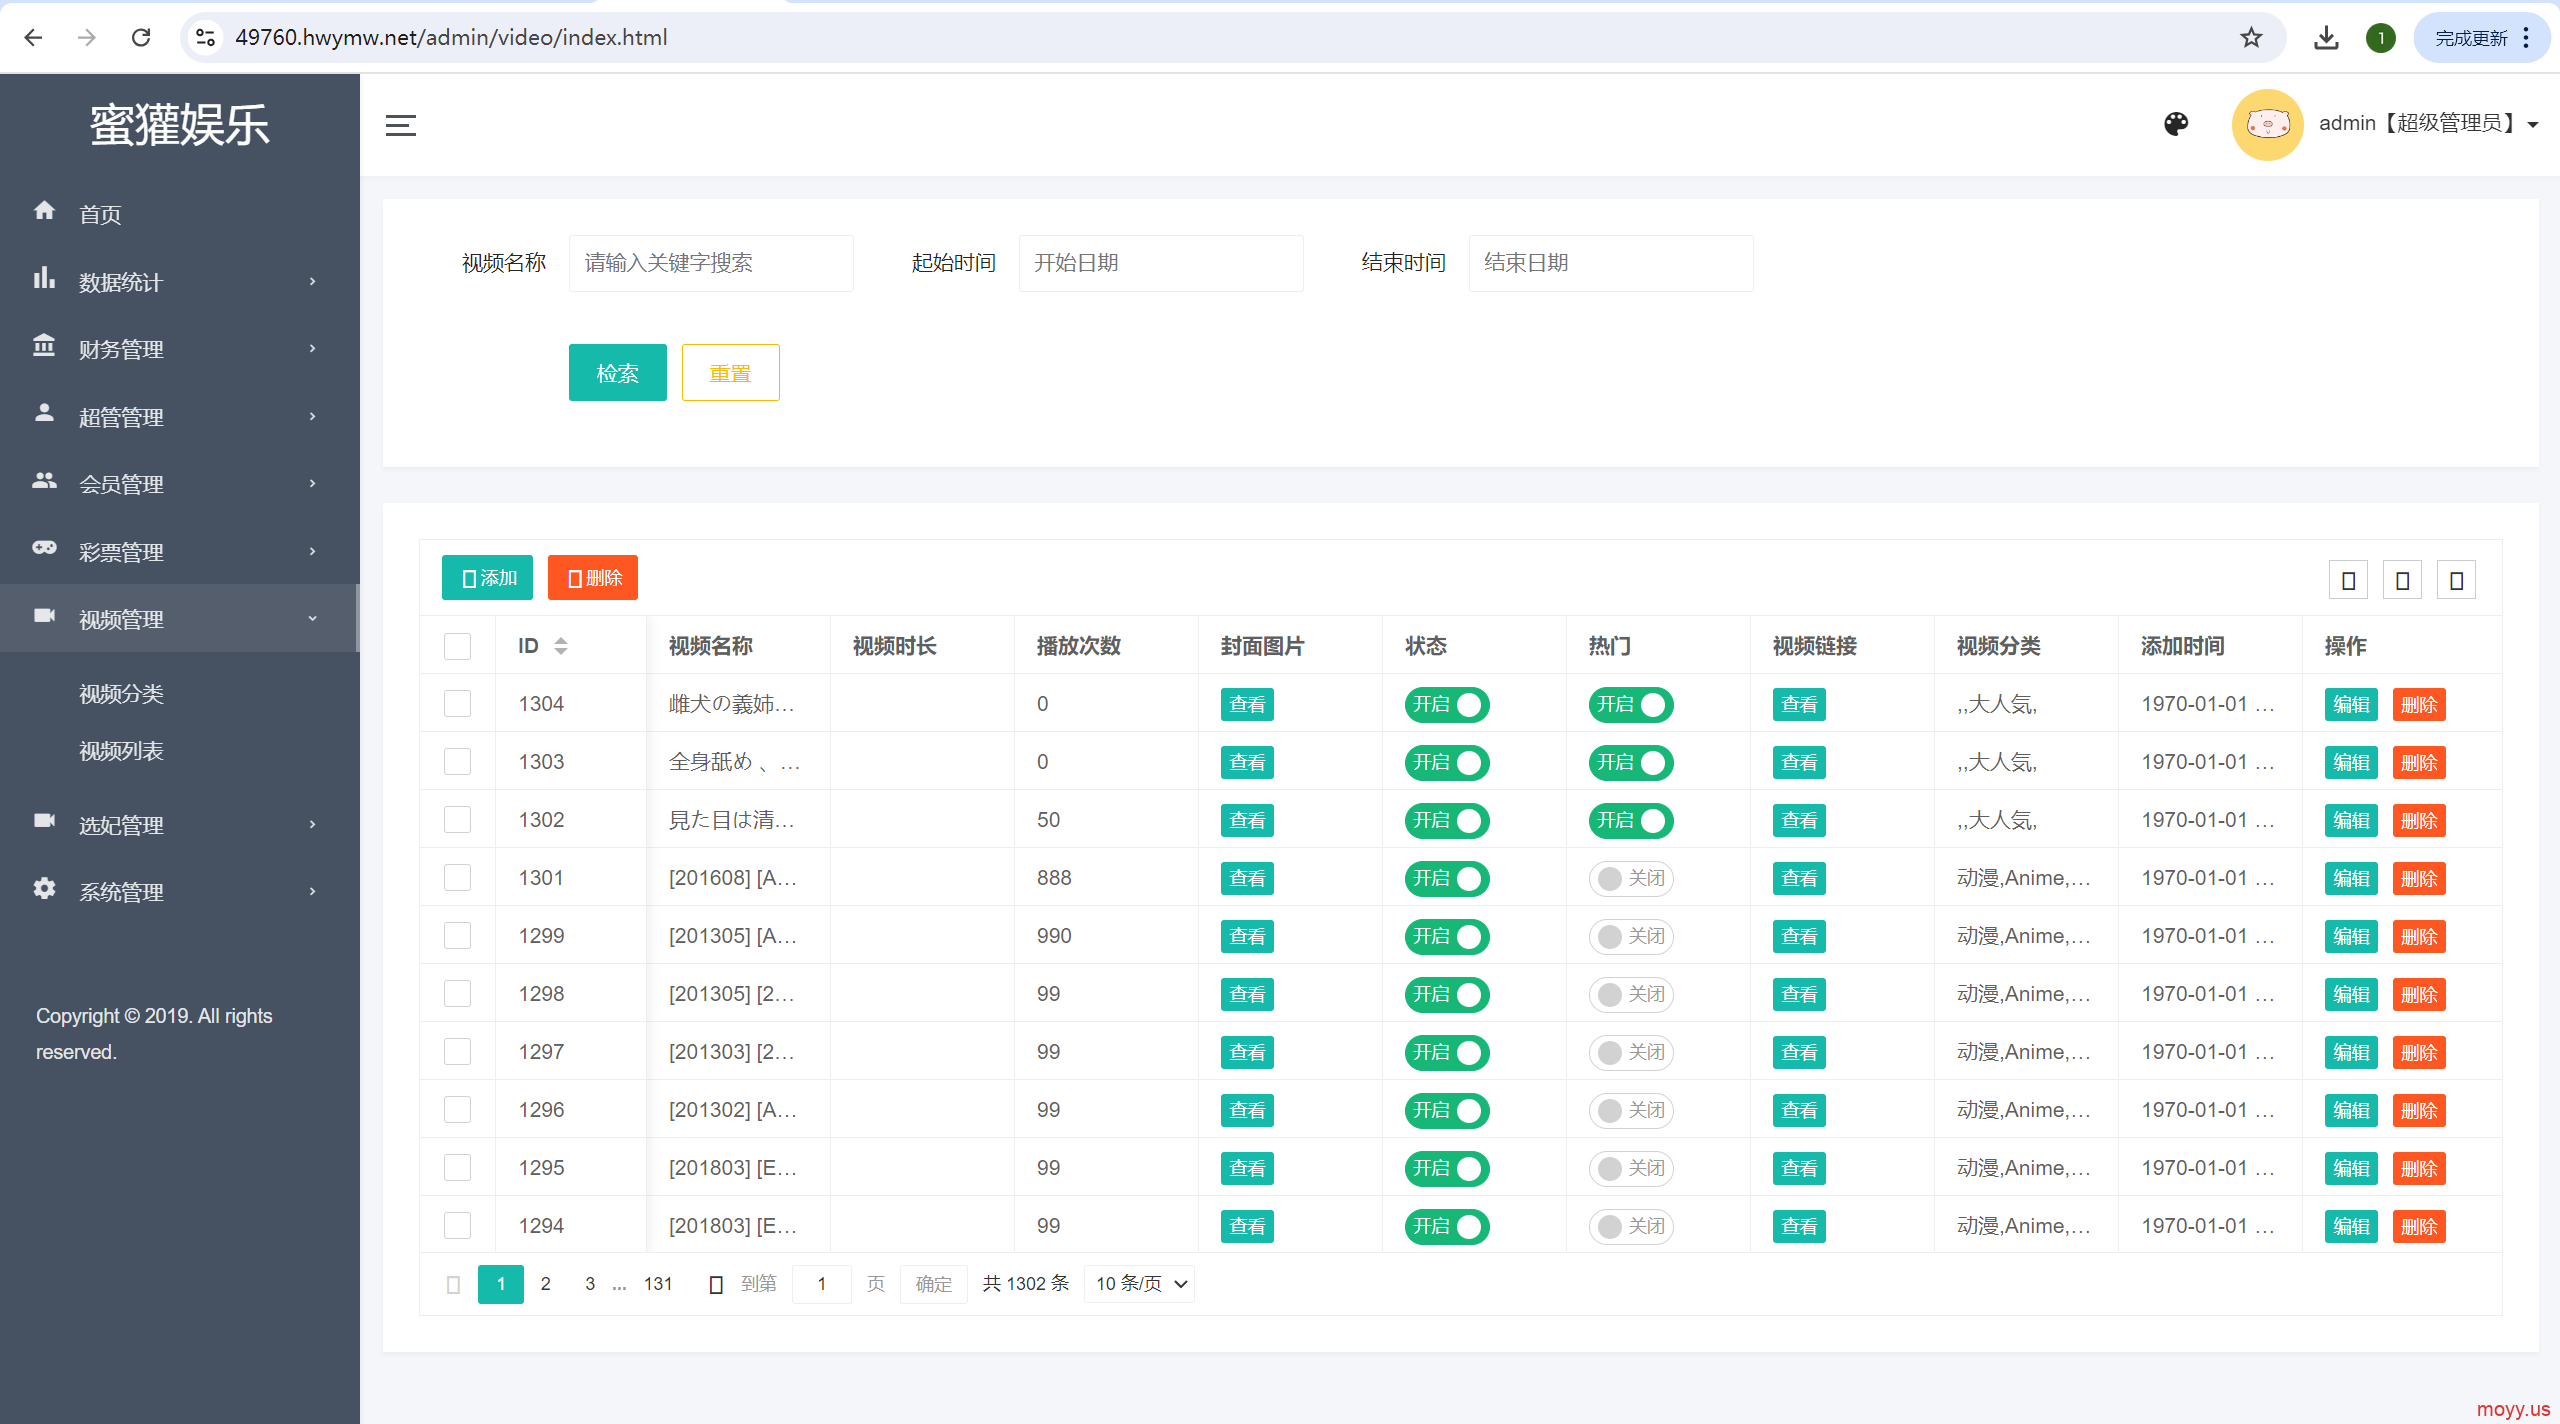Click 编辑 for row 1304
This screenshot has height=1424, width=2560.
pyautogui.click(x=2351, y=705)
